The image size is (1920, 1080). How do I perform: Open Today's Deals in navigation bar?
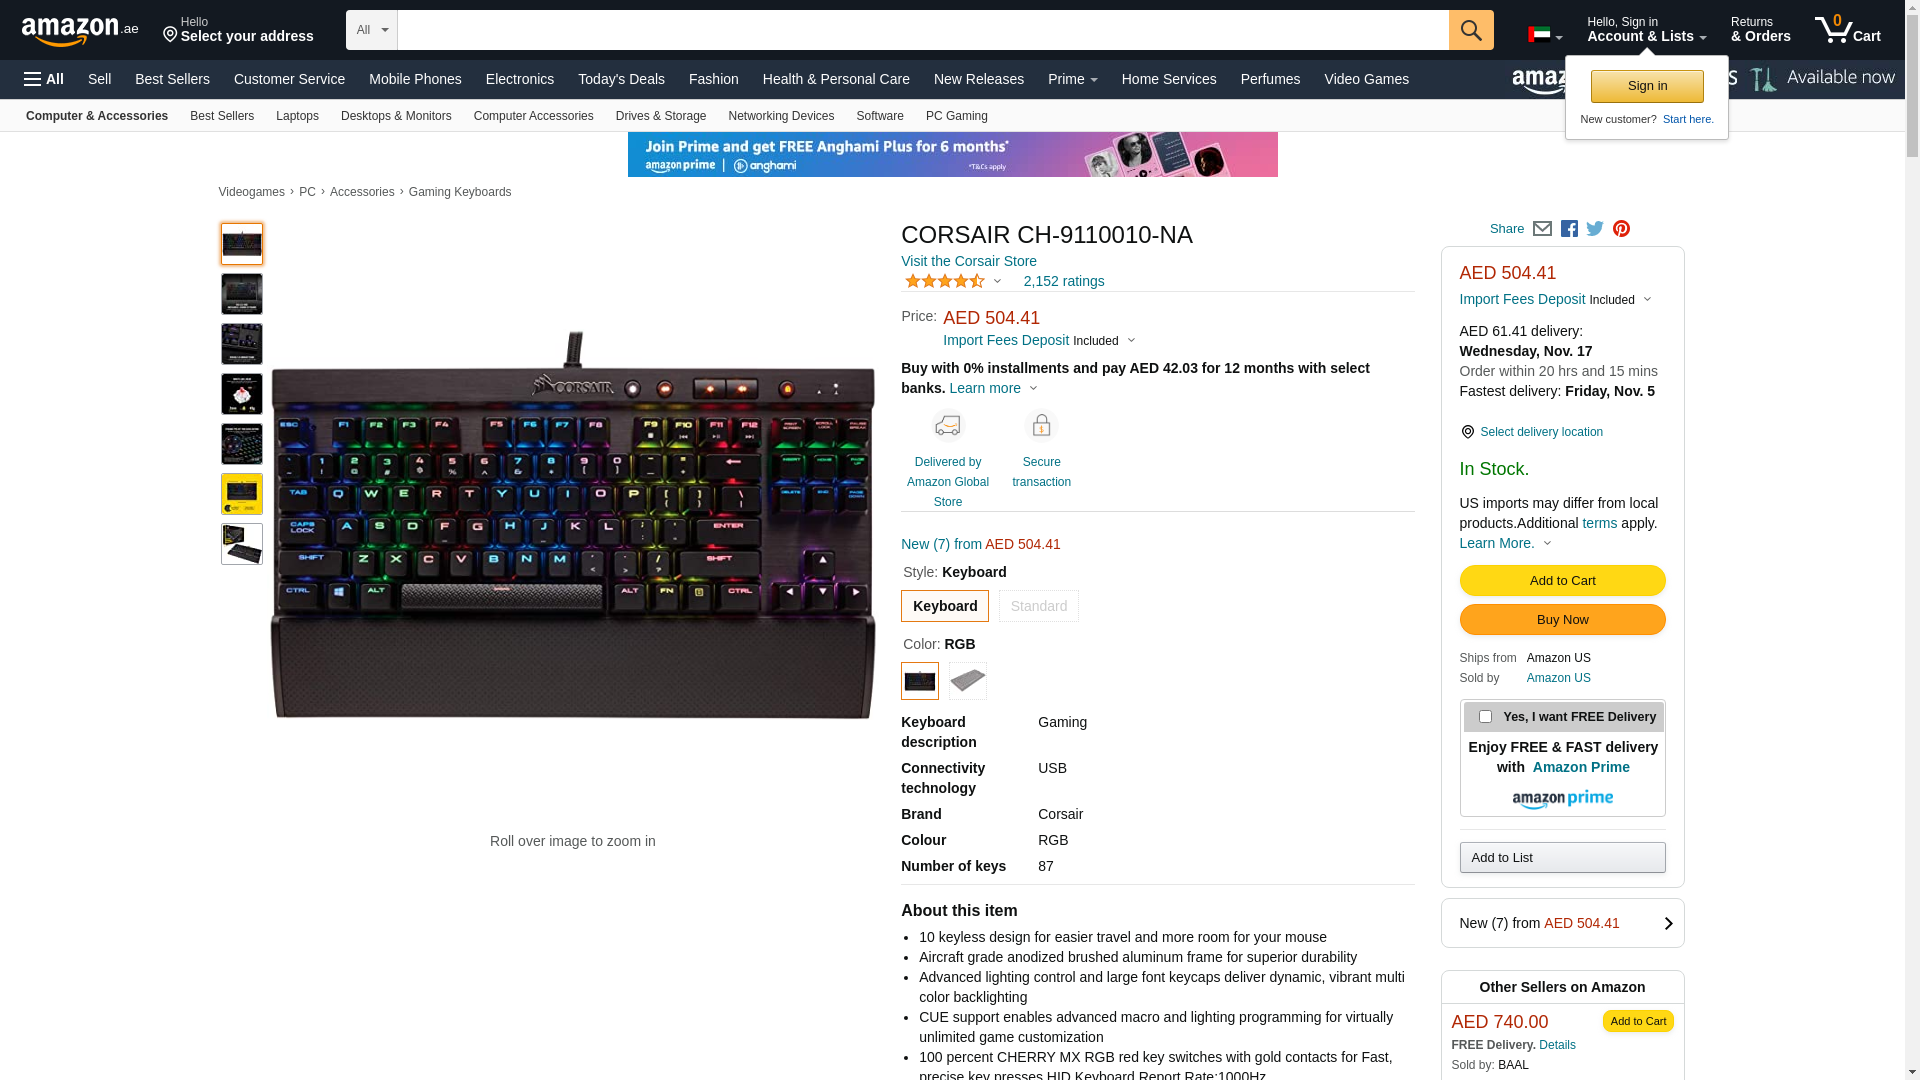621,79
